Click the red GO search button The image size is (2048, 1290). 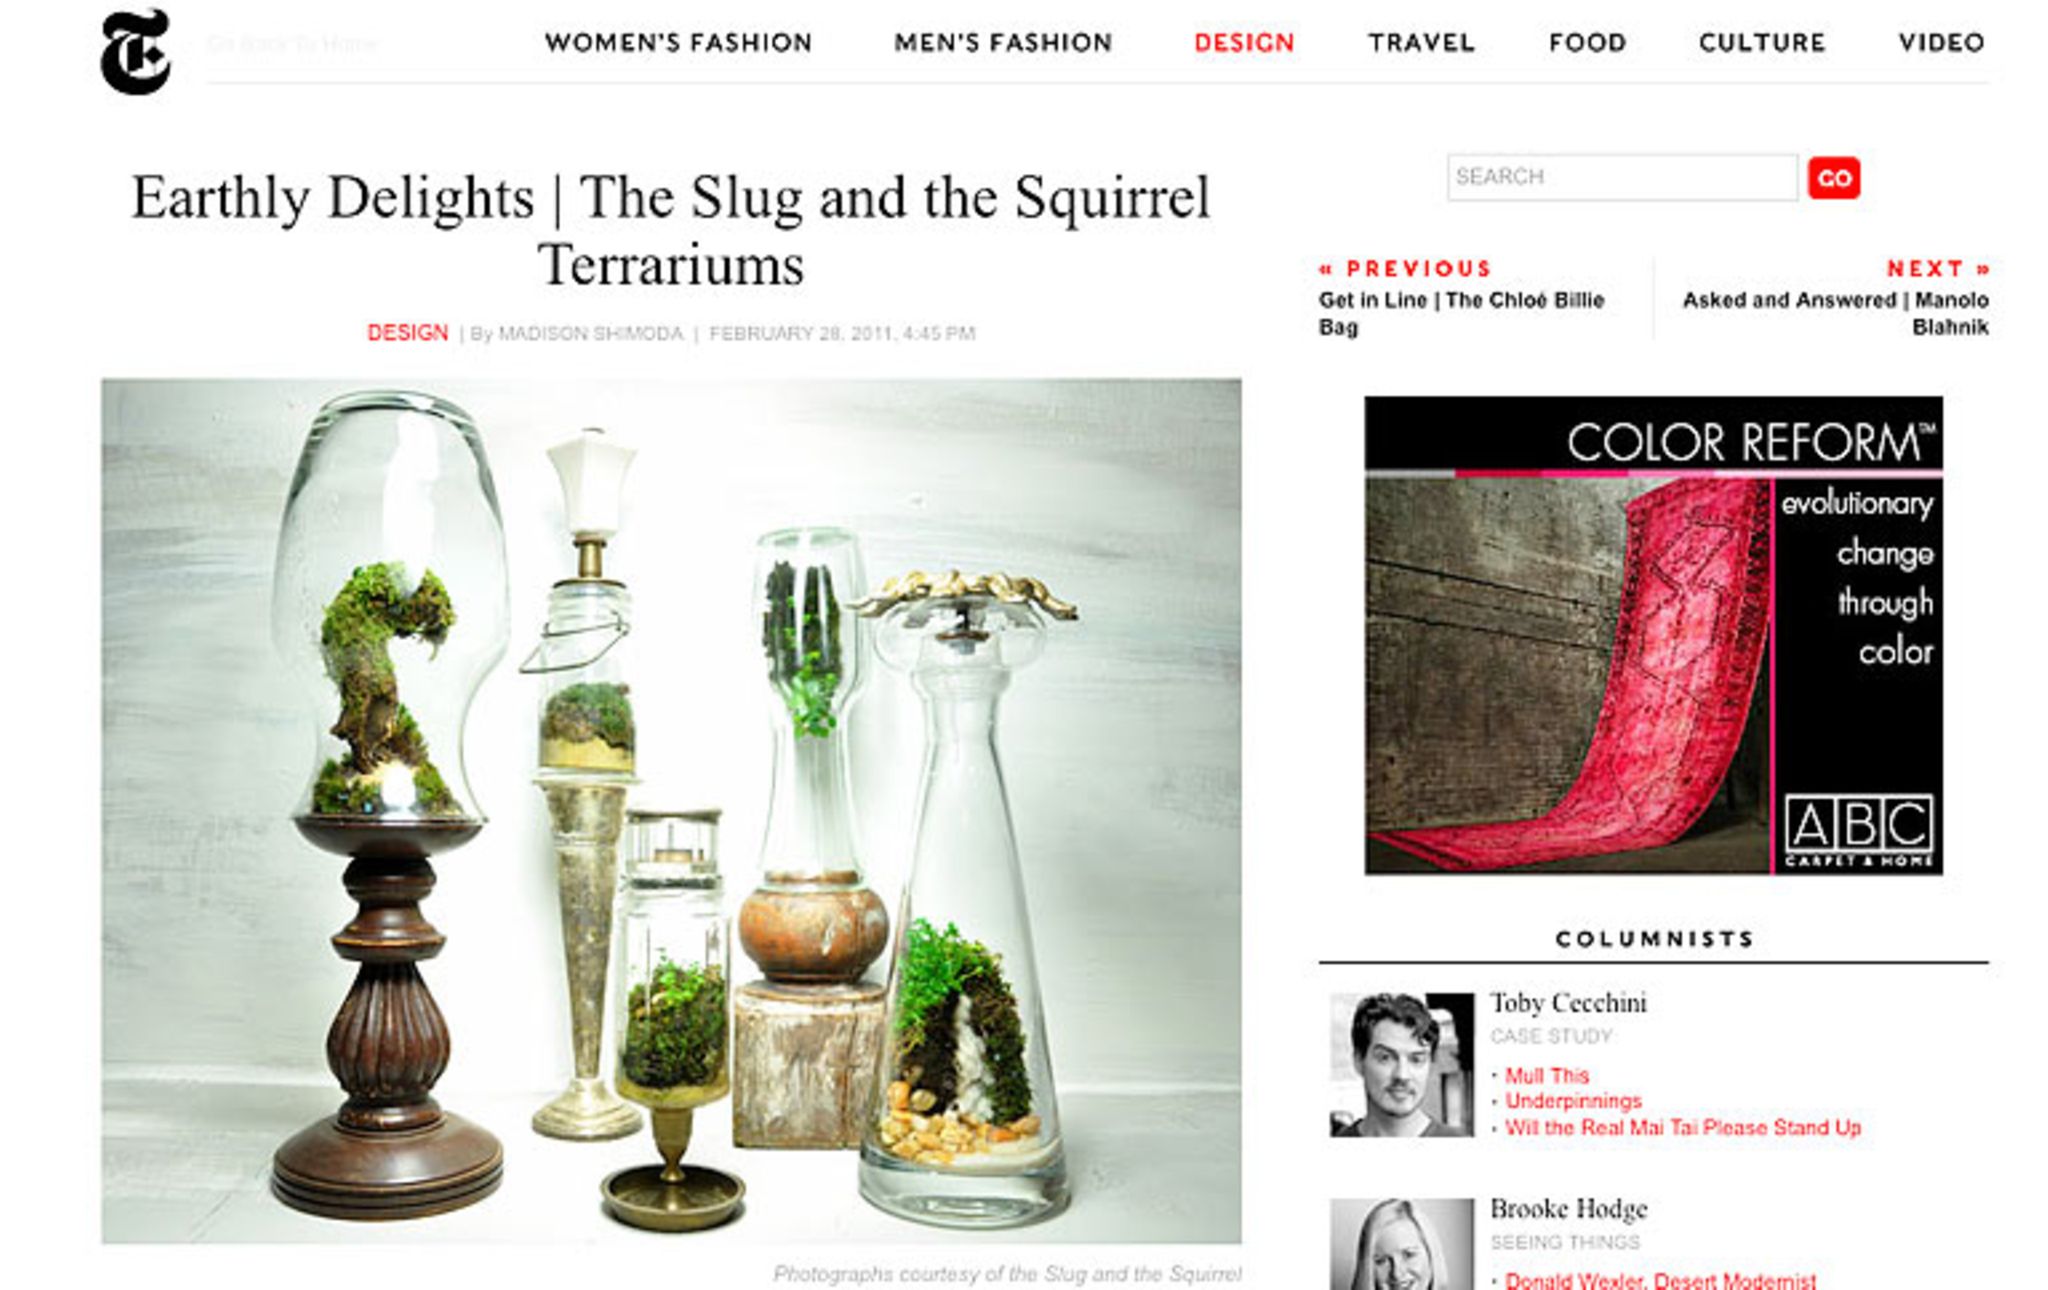click(1834, 178)
